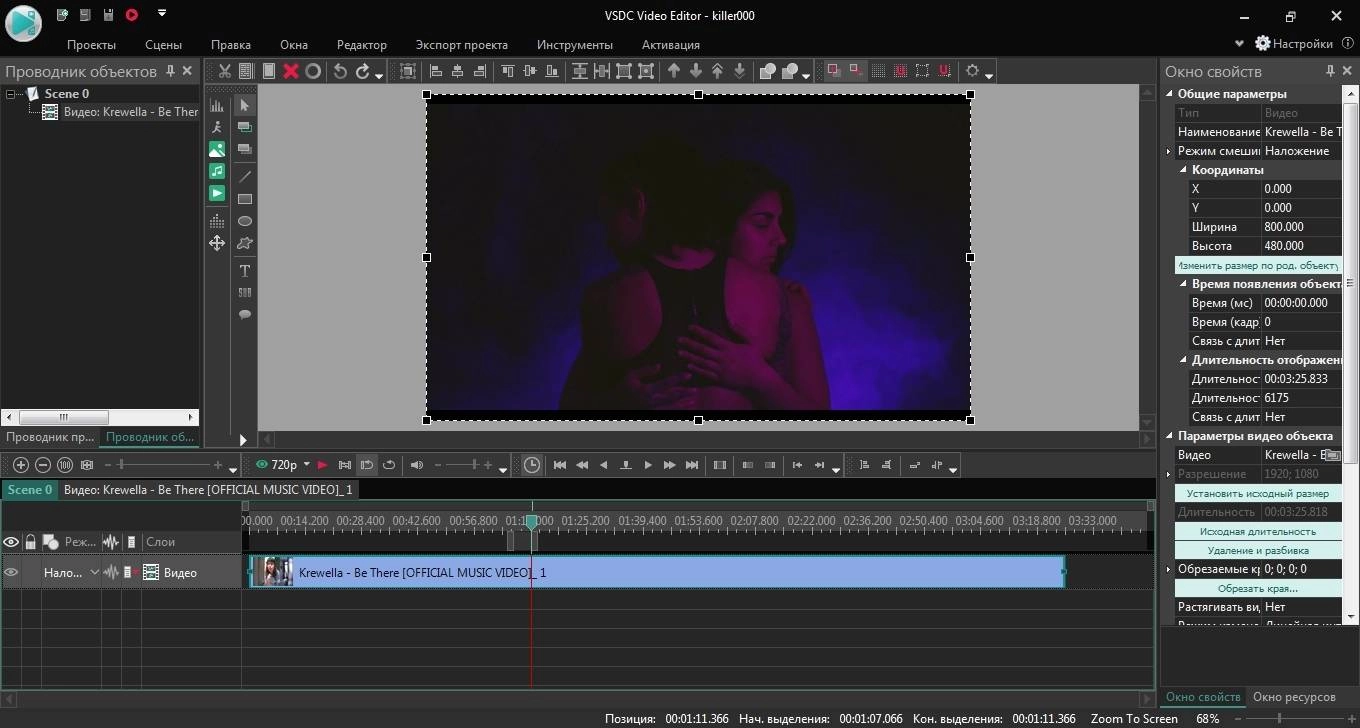Toggle the volume mute speaker icon
The height and width of the screenshot is (728, 1360).
coord(417,465)
